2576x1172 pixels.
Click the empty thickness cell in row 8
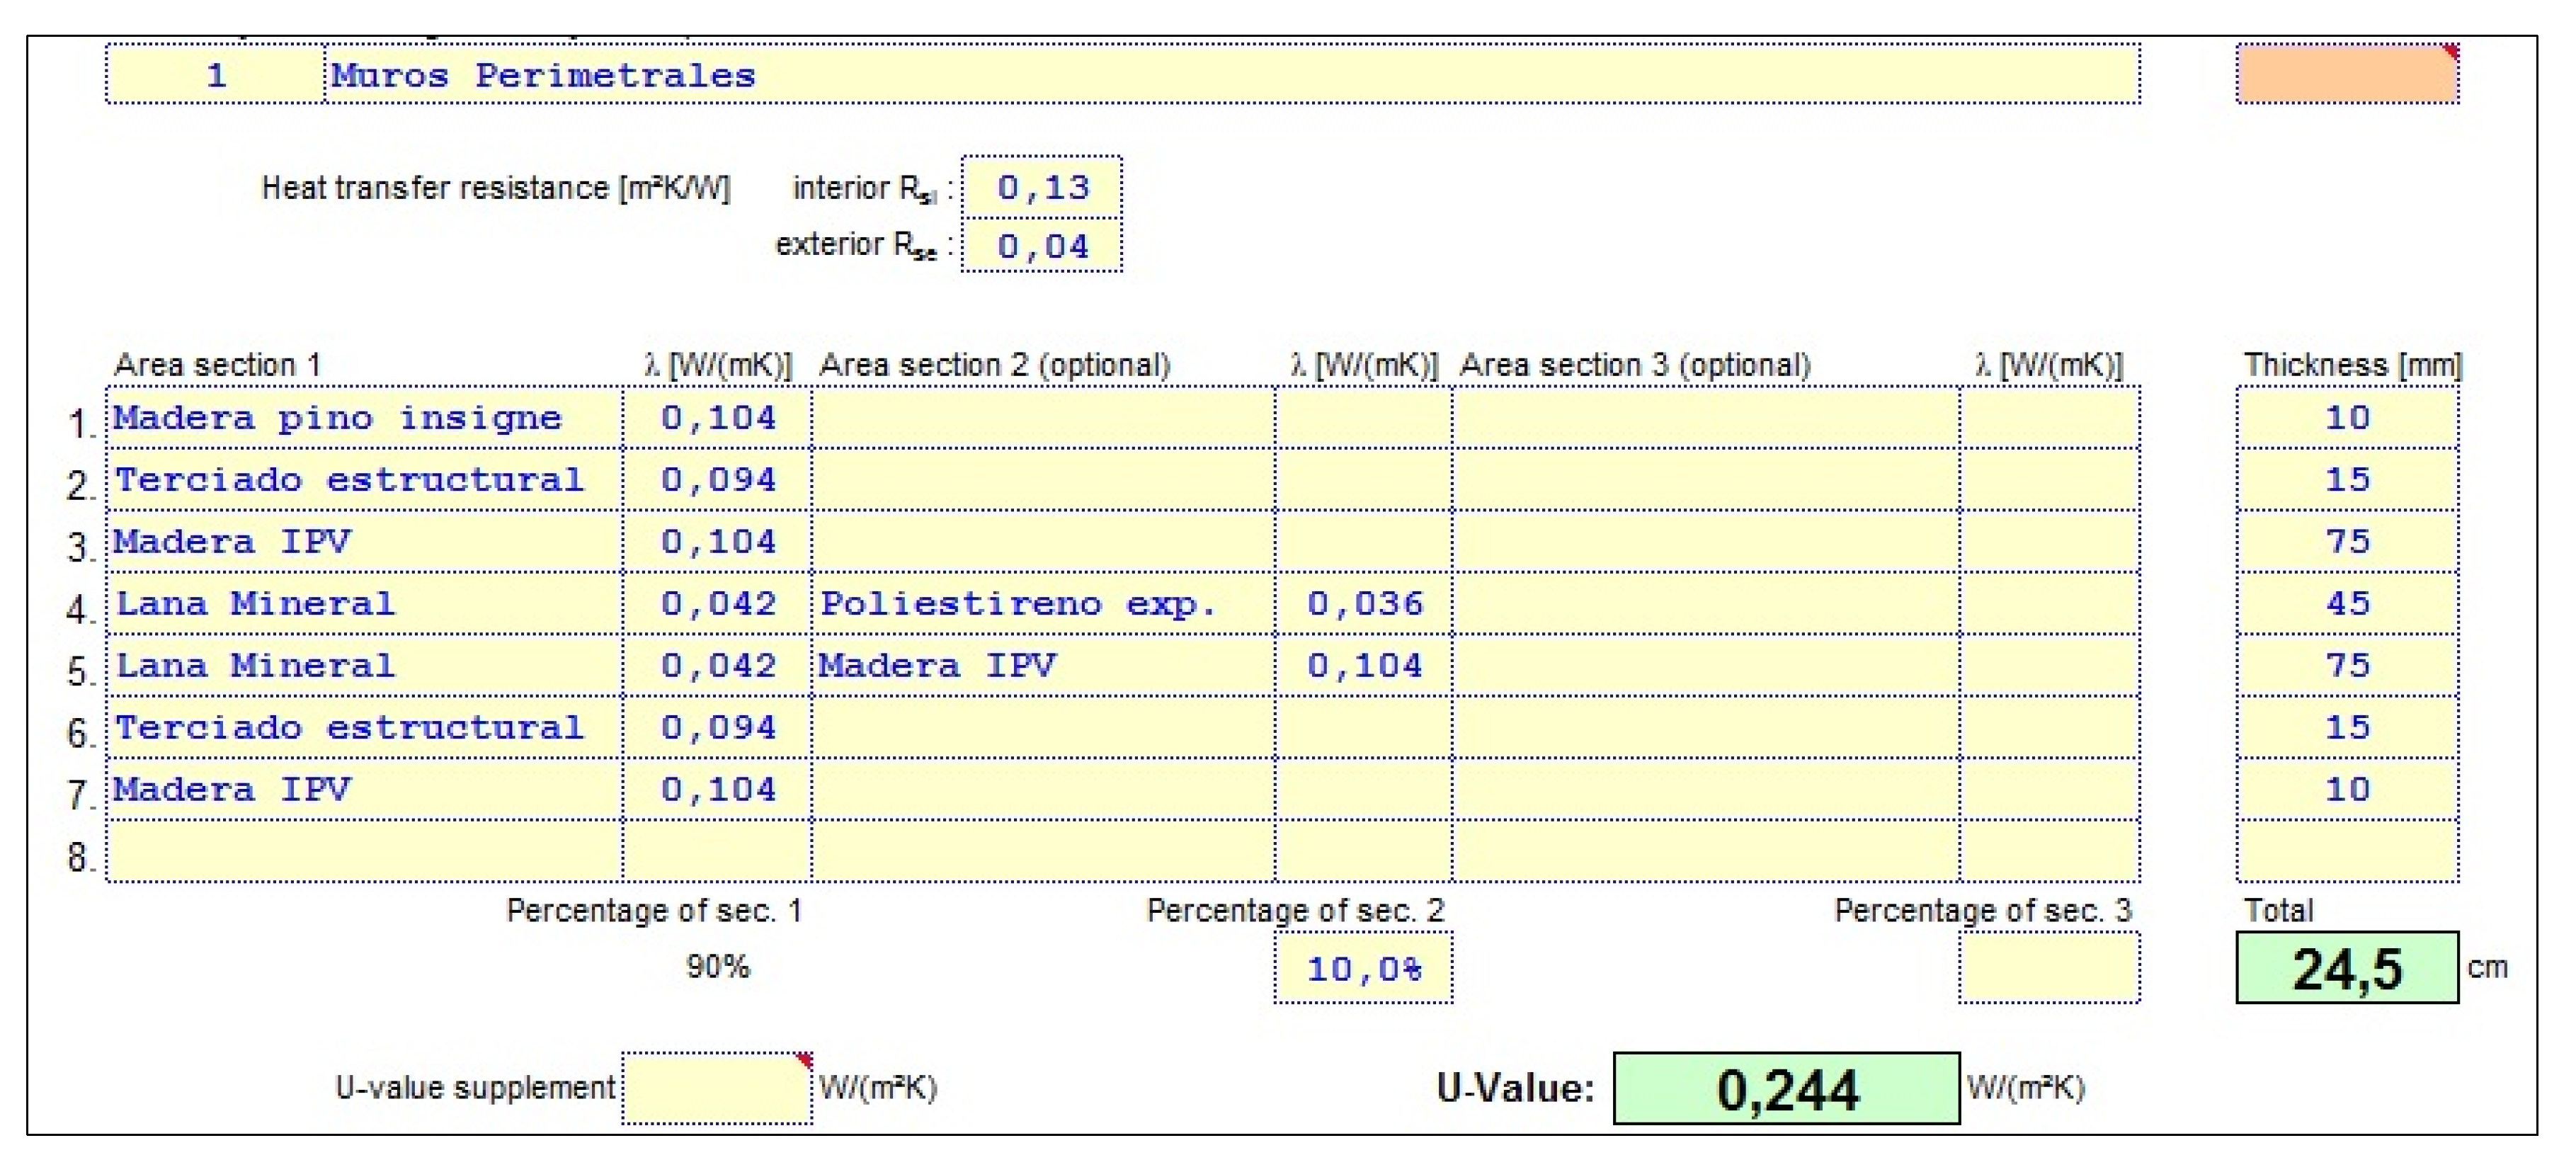(2347, 852)
